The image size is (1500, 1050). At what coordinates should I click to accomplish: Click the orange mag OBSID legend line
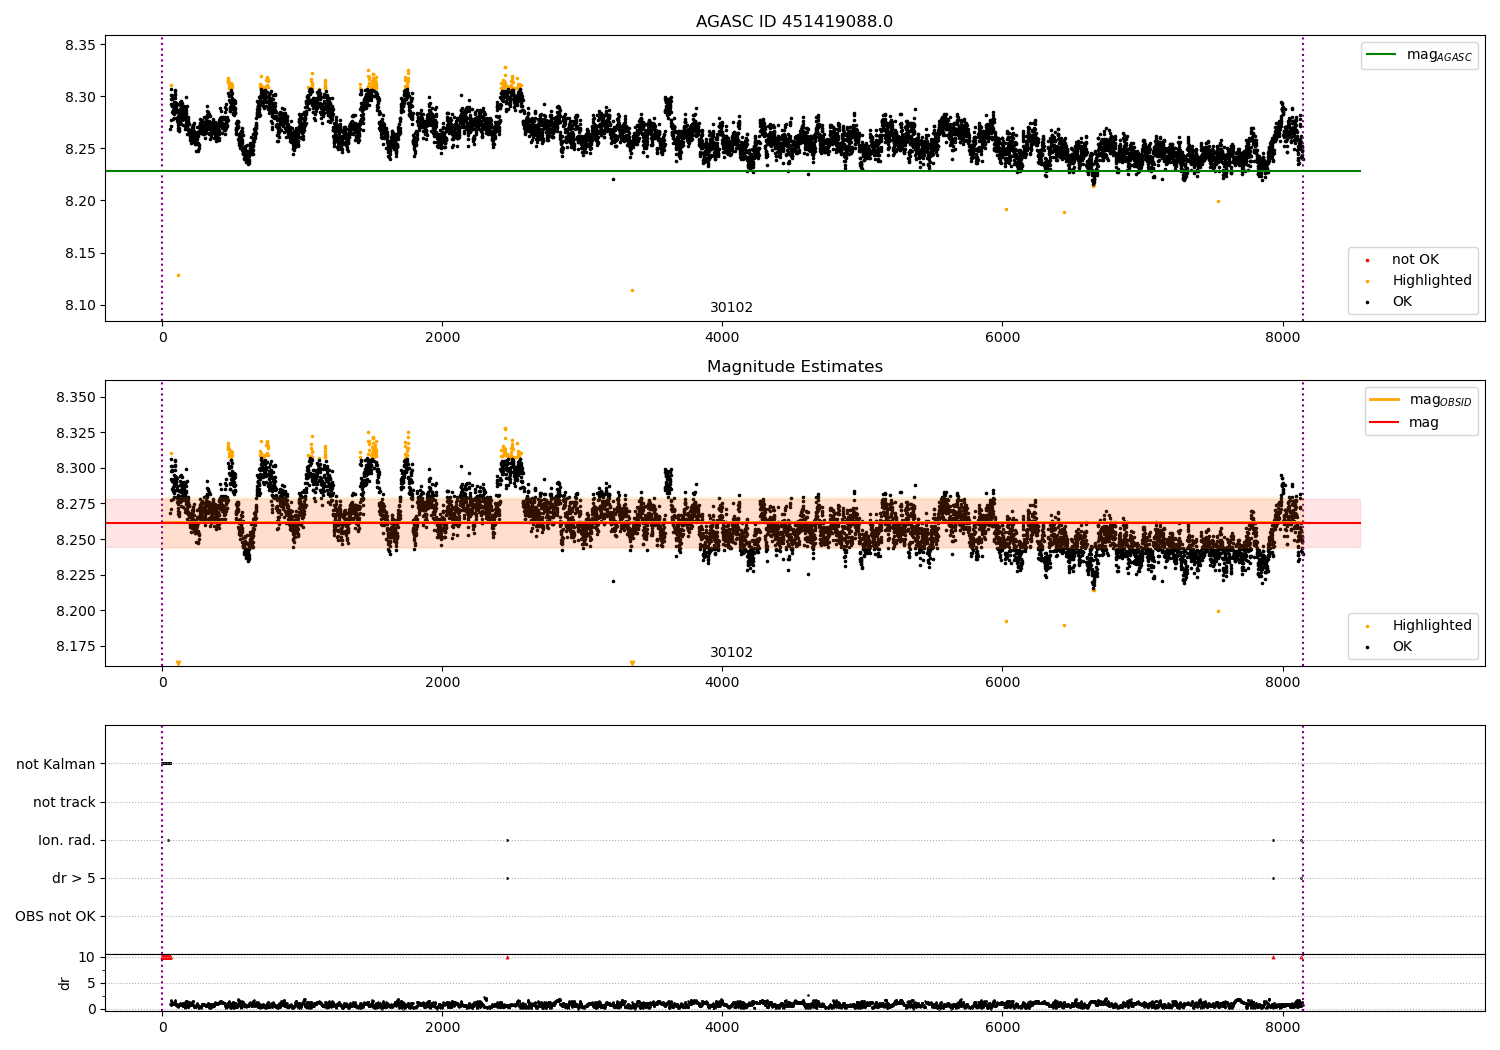pos(1385,400)
